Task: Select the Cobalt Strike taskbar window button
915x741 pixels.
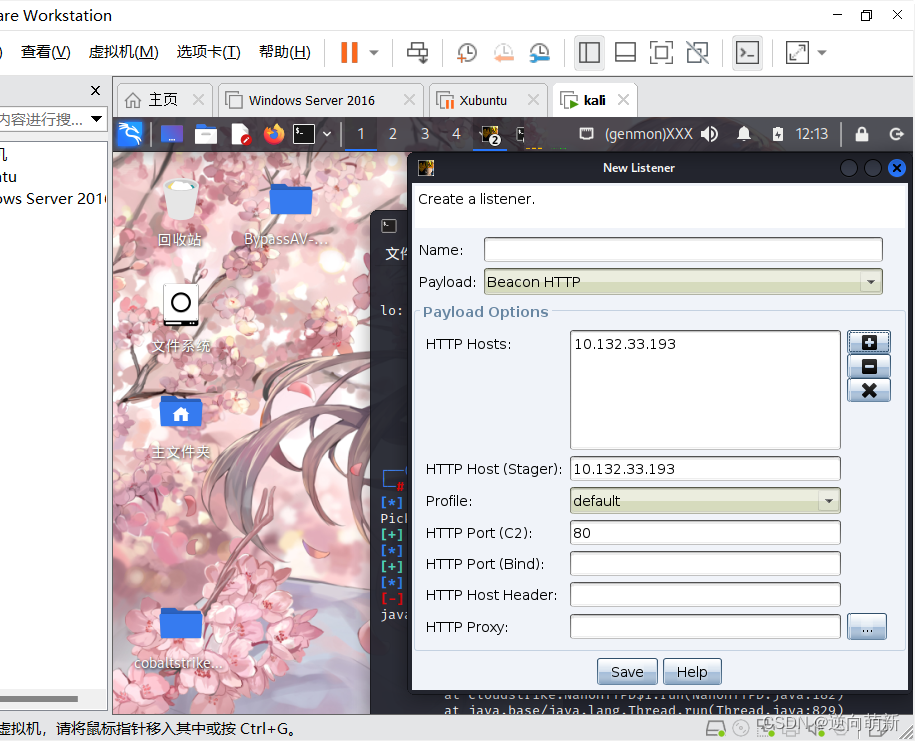Action: 490,135
